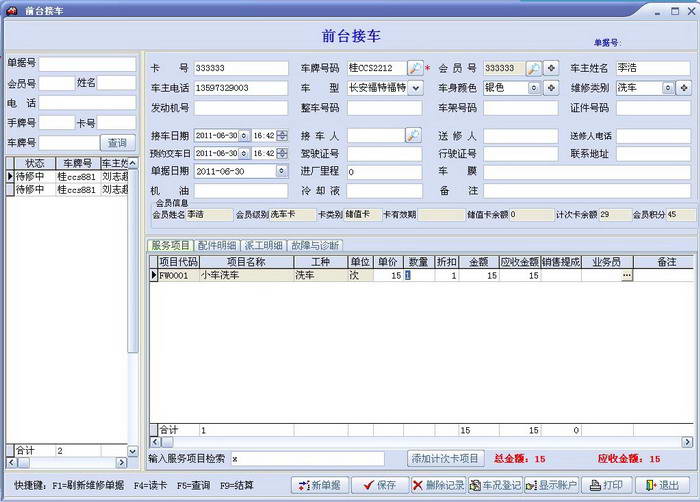The image size is (700, 502).
Task: Expand the 车型 dropdown list
Action: 415,88
